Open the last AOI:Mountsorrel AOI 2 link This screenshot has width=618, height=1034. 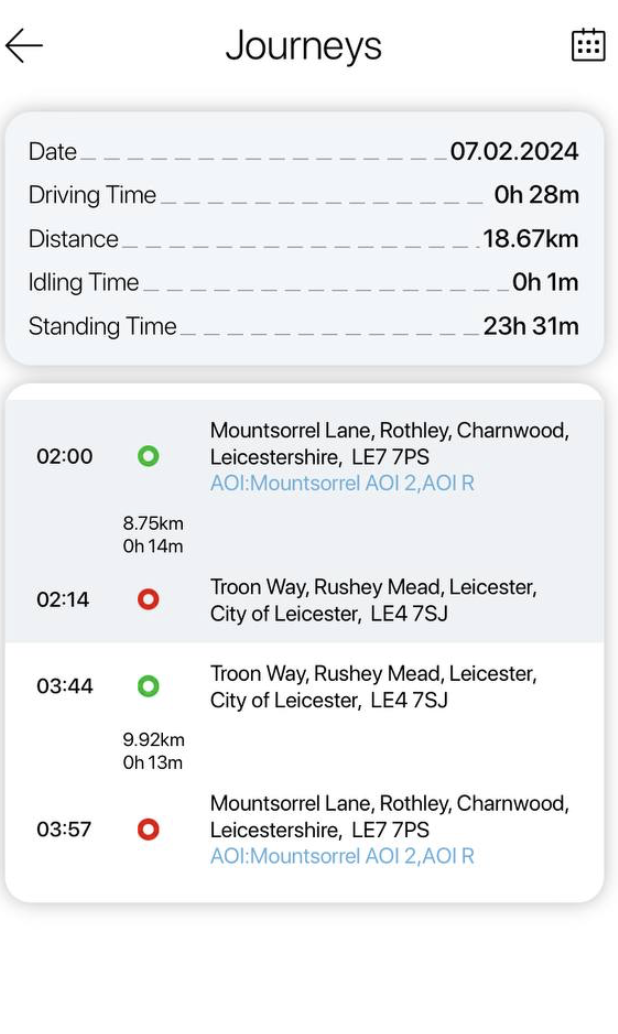point(342,856)
